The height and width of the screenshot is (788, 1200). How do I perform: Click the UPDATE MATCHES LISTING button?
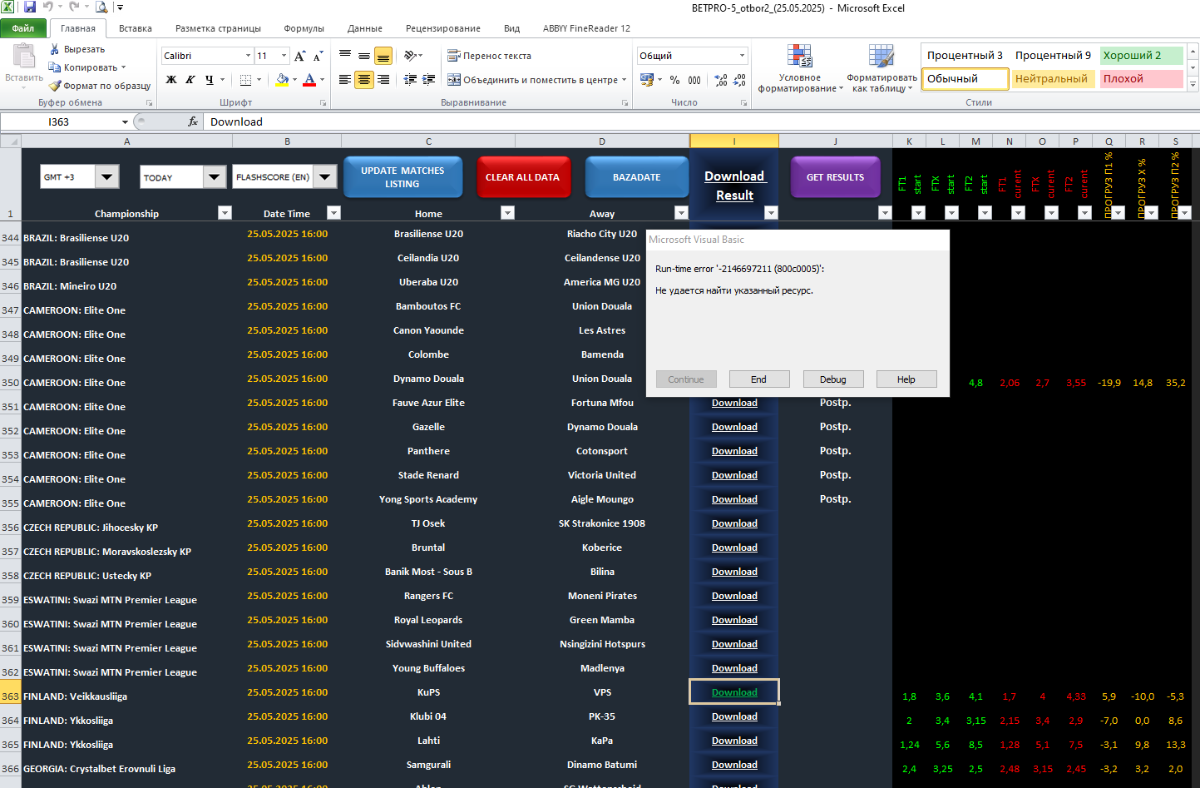(402, 177)
